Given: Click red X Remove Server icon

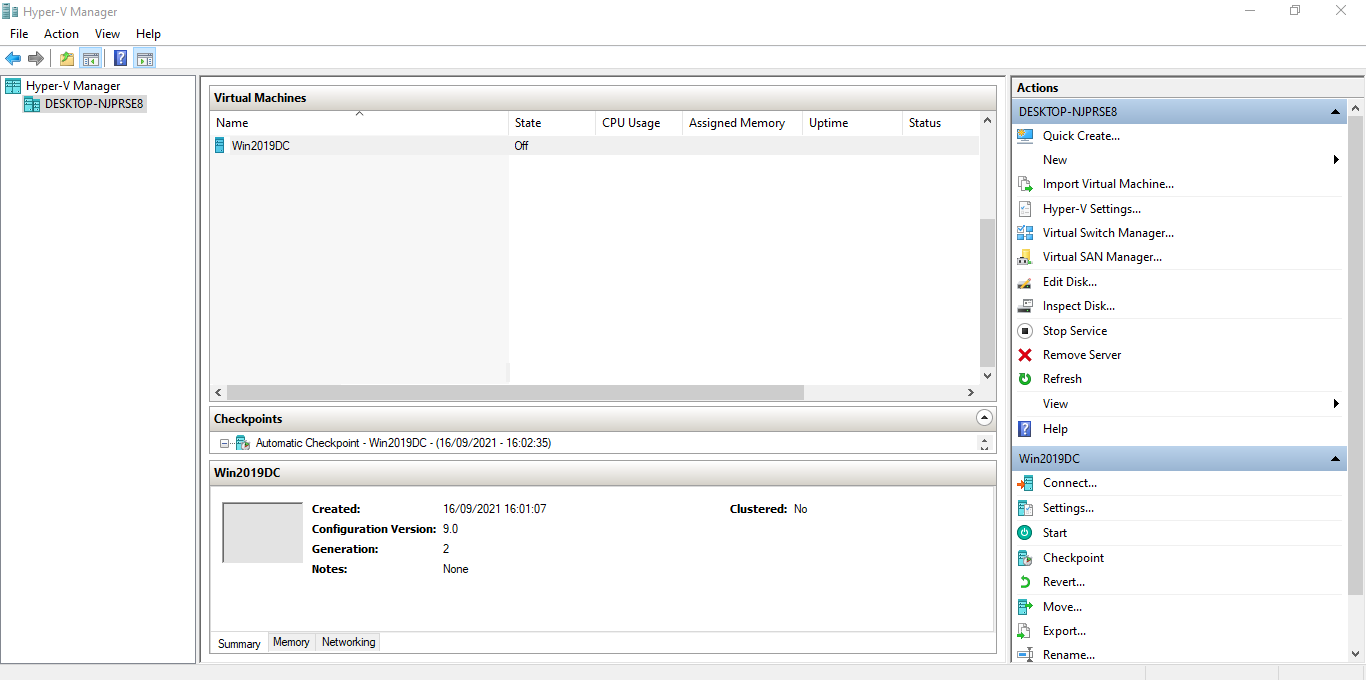Looking at the screenshot, I should 1025,355.
